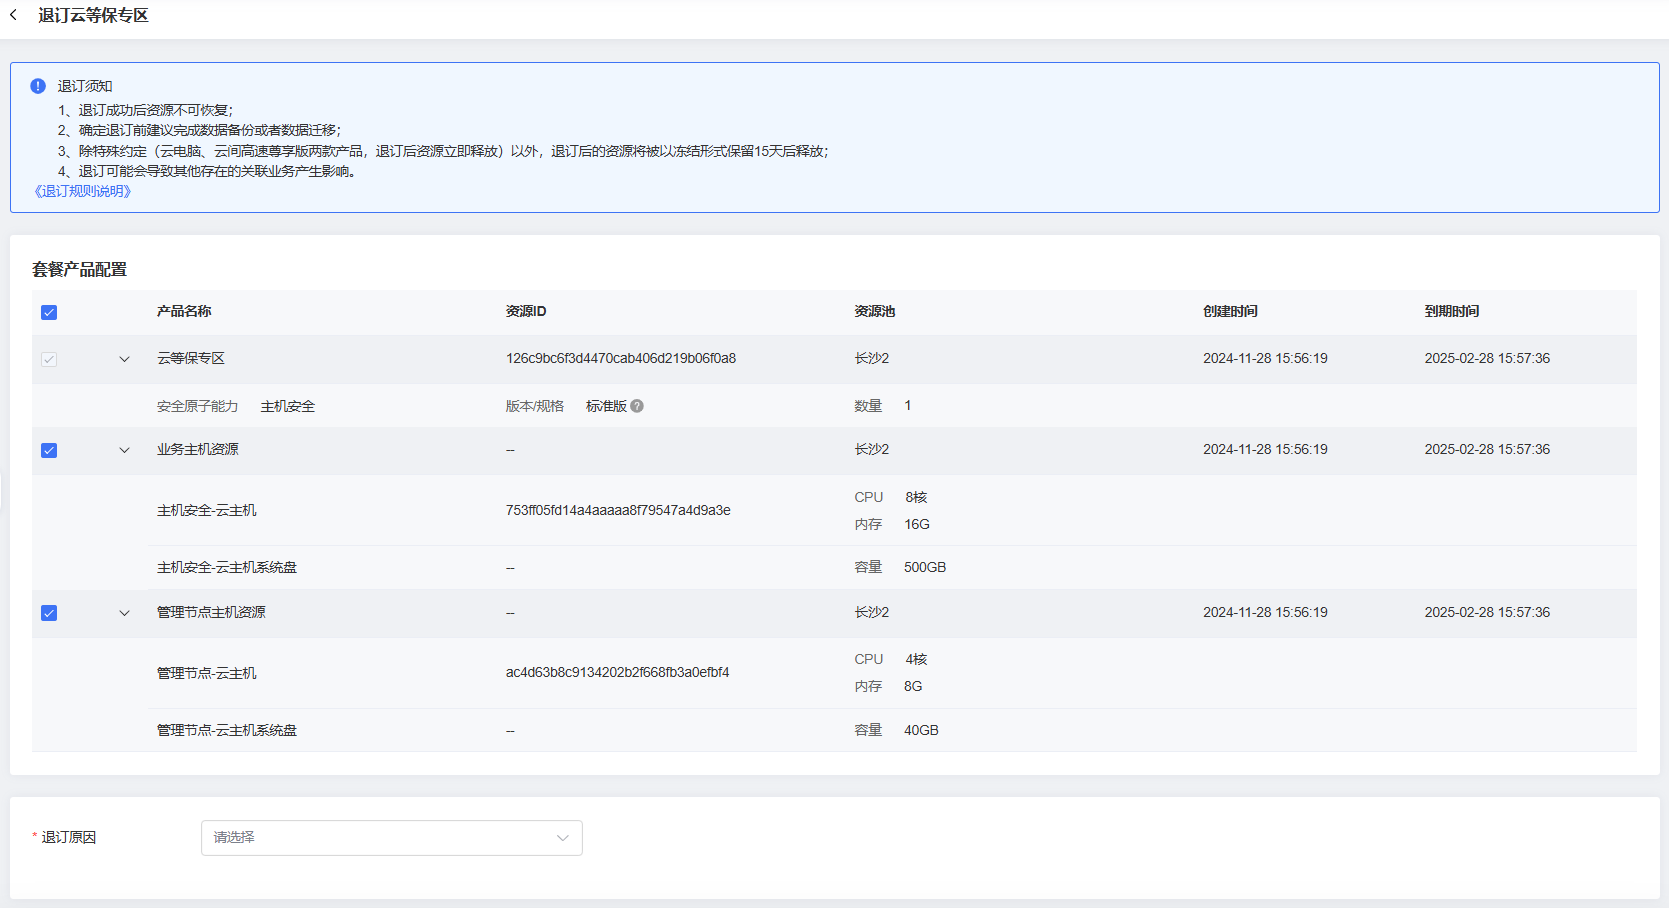This screenshot has width=1669, height=908.
Task: Click the 管理节点-云主机系统盘 row label
Action: [227, 730]
